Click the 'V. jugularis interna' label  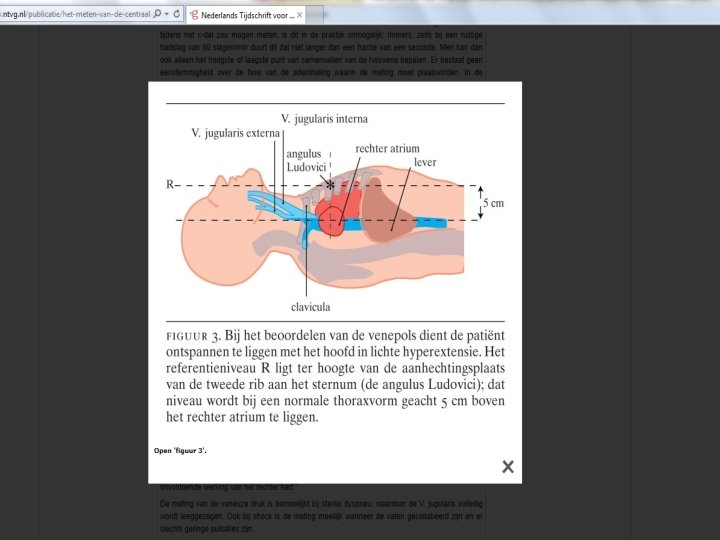324,119
